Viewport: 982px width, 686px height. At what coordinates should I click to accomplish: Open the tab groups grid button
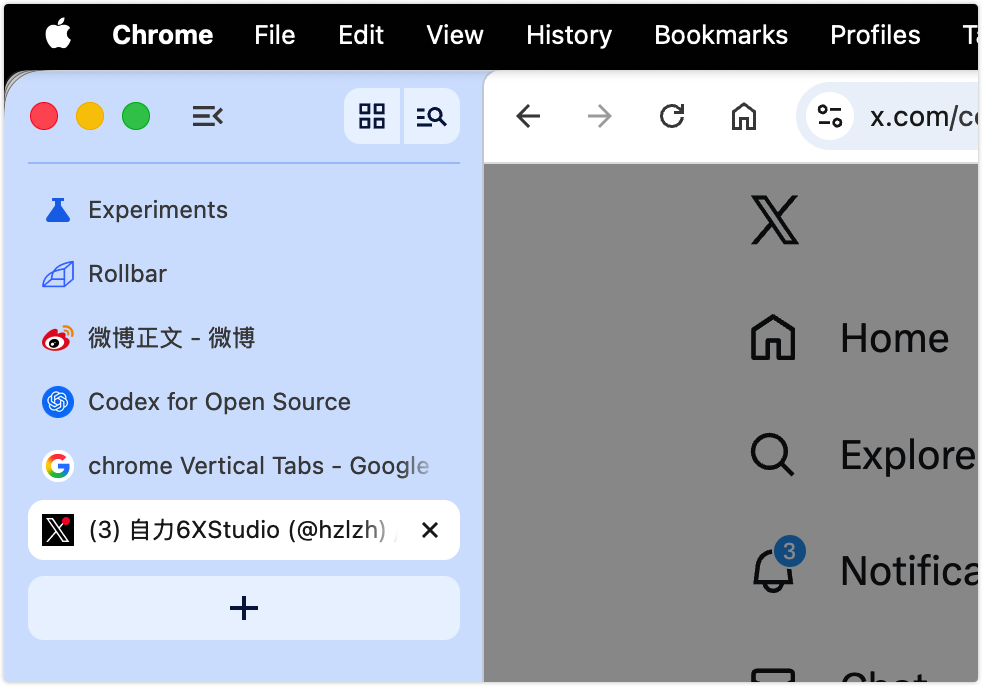tap(372, 117)
